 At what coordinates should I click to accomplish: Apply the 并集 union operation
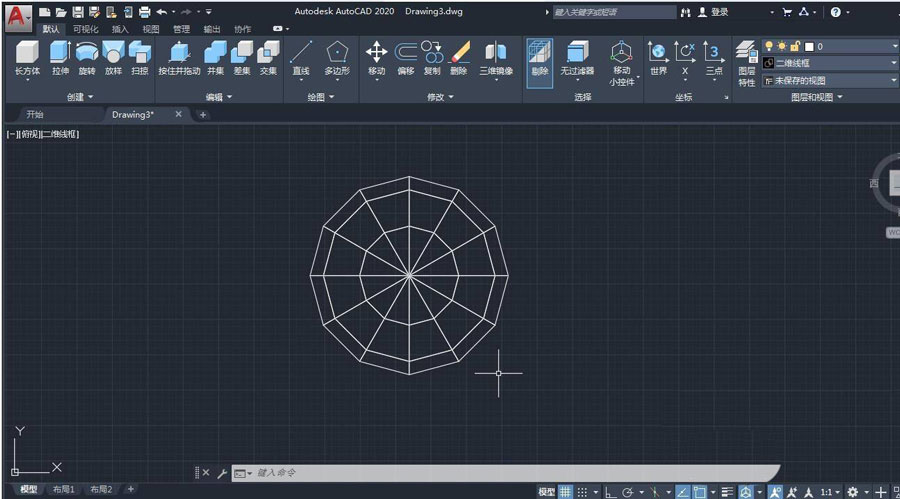215,59
